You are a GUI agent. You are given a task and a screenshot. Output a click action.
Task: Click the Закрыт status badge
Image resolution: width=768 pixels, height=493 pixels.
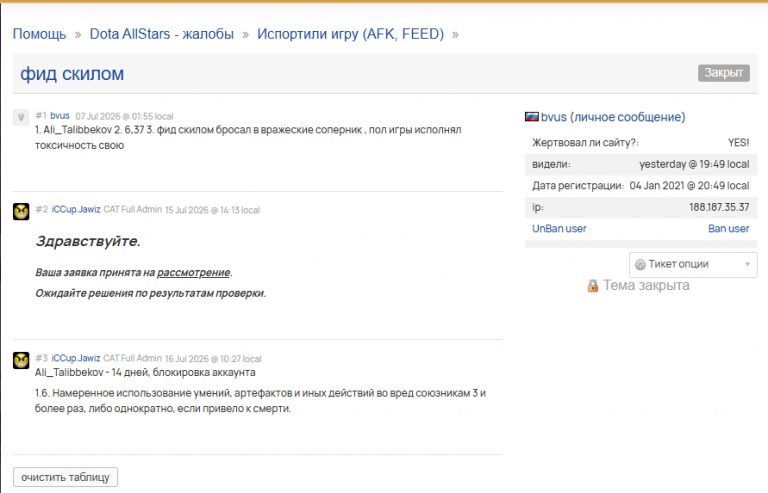click(x=723, y=73)
